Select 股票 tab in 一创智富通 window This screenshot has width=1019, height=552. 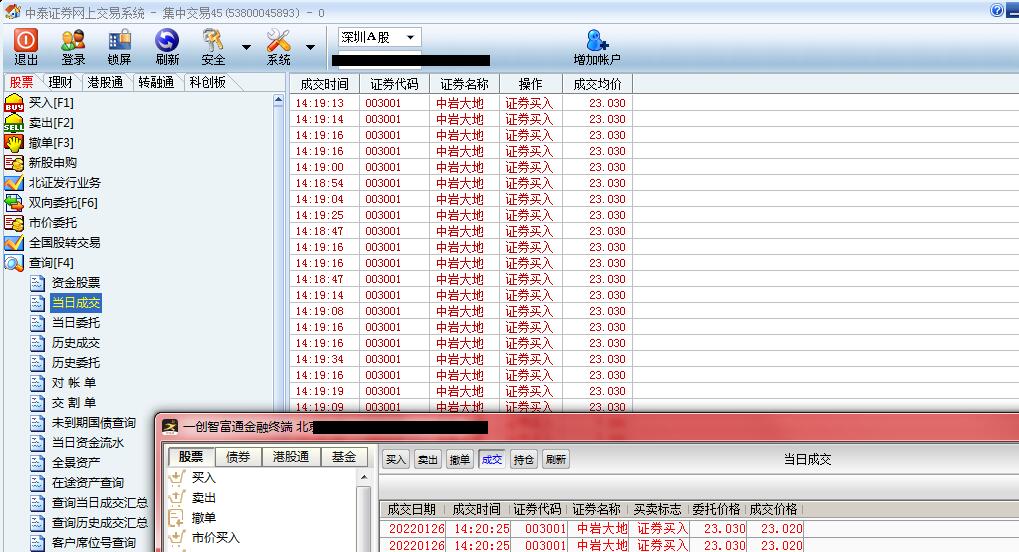(x=191, y=457)
